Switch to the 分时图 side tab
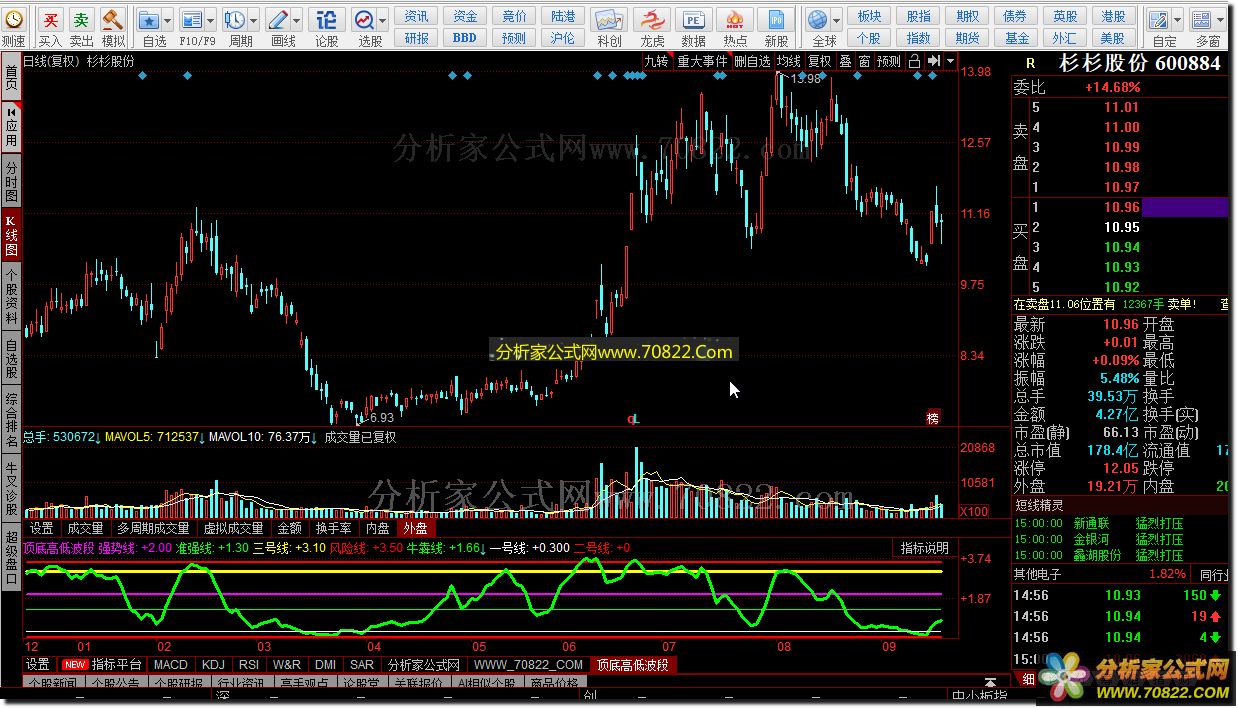1238x708 pixels. (x=11, y=181)
